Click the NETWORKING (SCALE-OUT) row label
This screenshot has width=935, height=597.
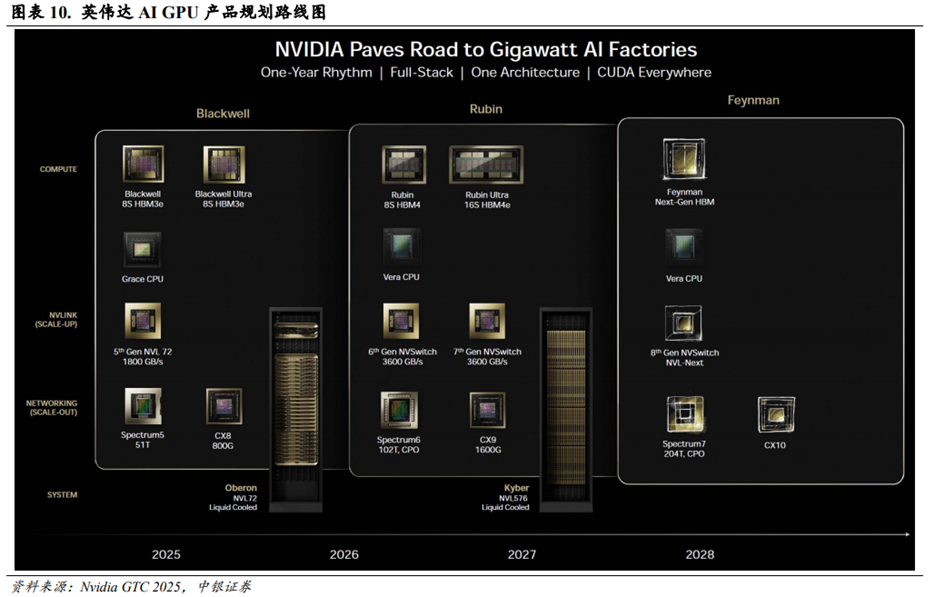click(x=51, y=408)
